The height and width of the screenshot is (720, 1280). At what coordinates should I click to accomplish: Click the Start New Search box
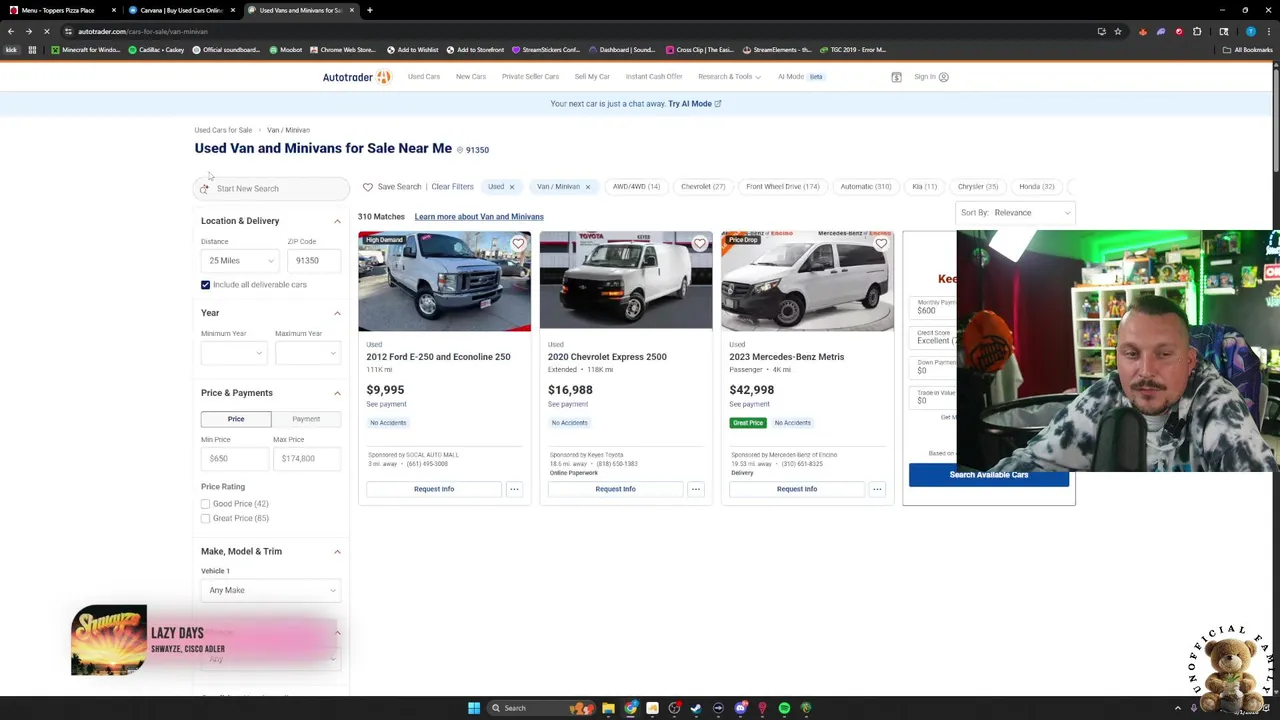[272, 188]
